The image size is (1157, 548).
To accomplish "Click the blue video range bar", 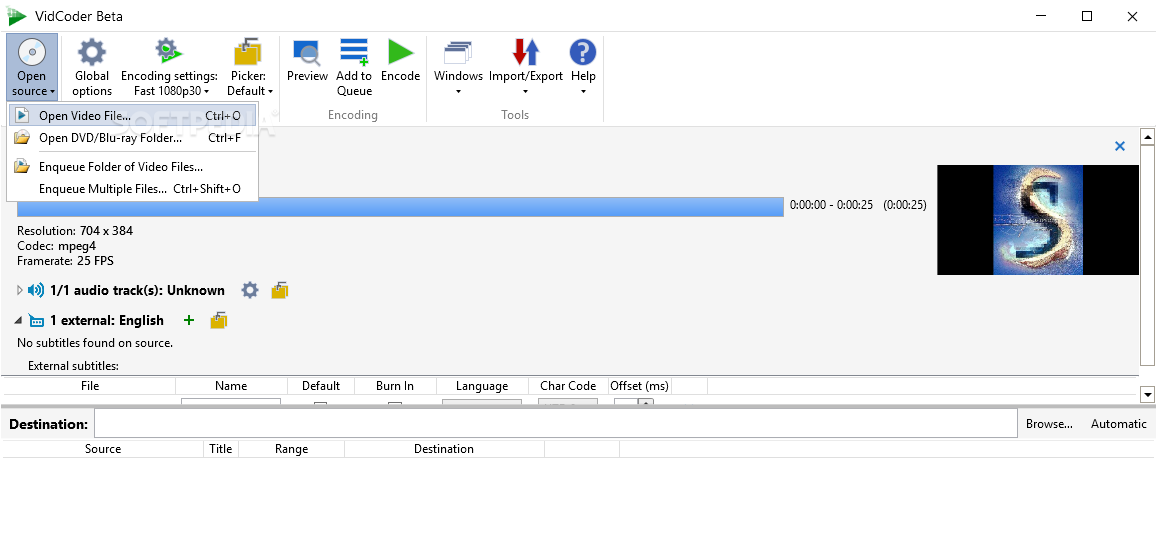I will (x=400, y=207).
